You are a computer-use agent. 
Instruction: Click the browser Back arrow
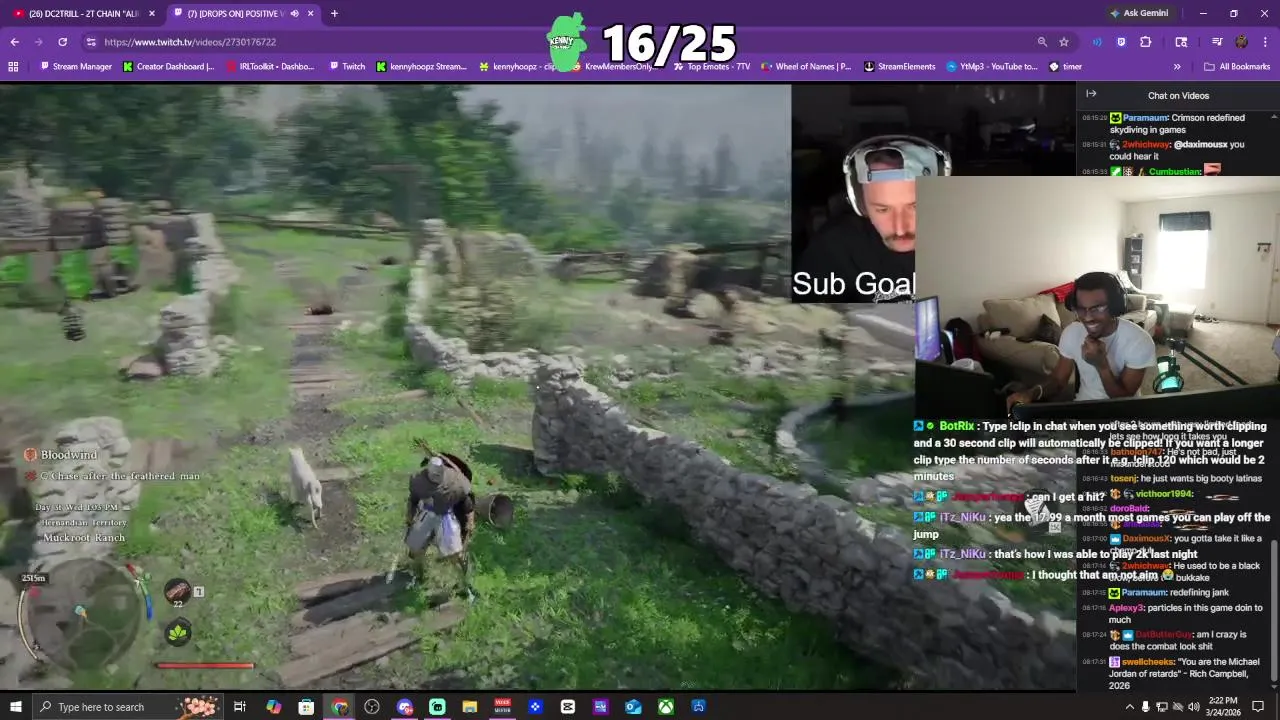click(x=14, y=42)
